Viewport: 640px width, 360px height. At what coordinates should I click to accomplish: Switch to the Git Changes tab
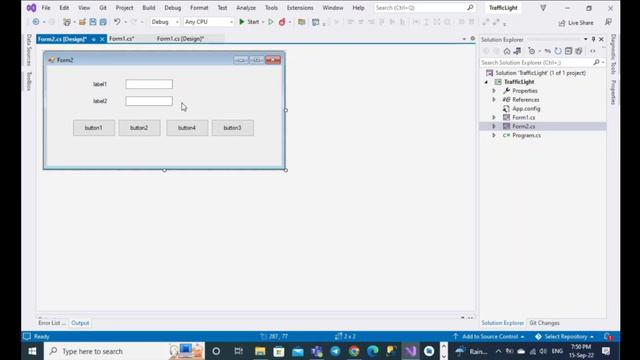pyautogui.click(x=544, y=323)
